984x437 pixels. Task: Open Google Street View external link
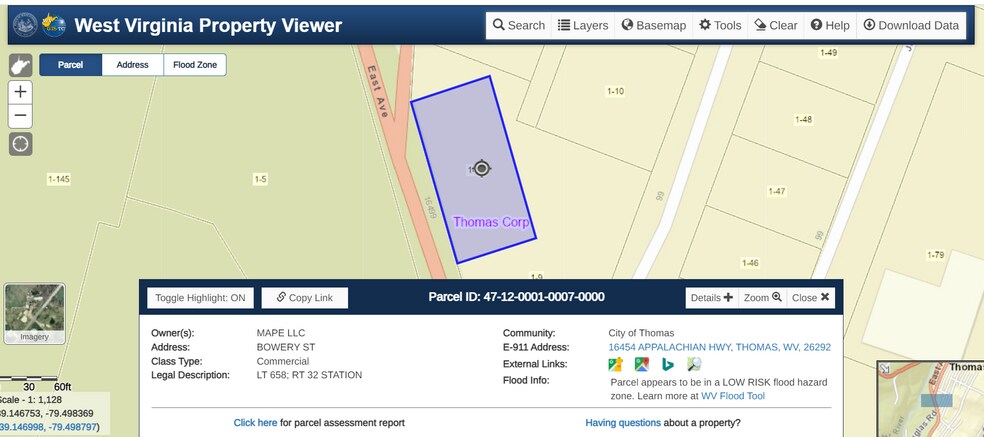616,364
